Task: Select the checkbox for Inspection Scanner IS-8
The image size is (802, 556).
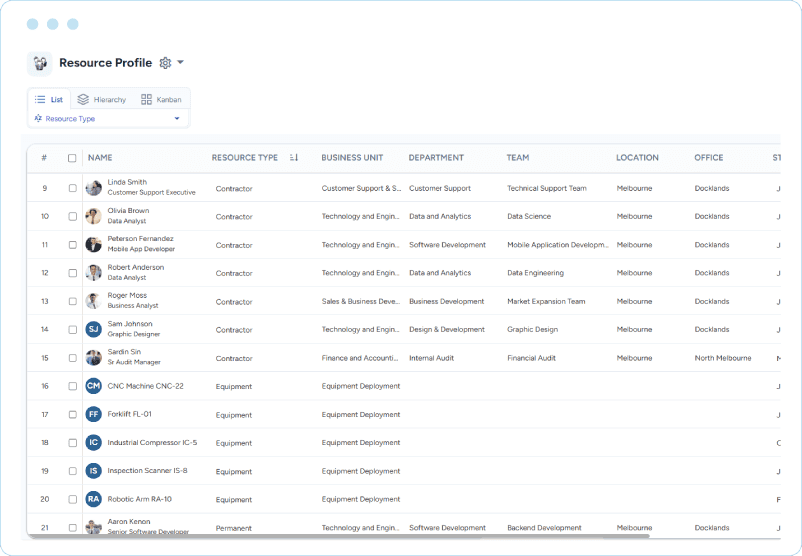Action: point(73,471)
